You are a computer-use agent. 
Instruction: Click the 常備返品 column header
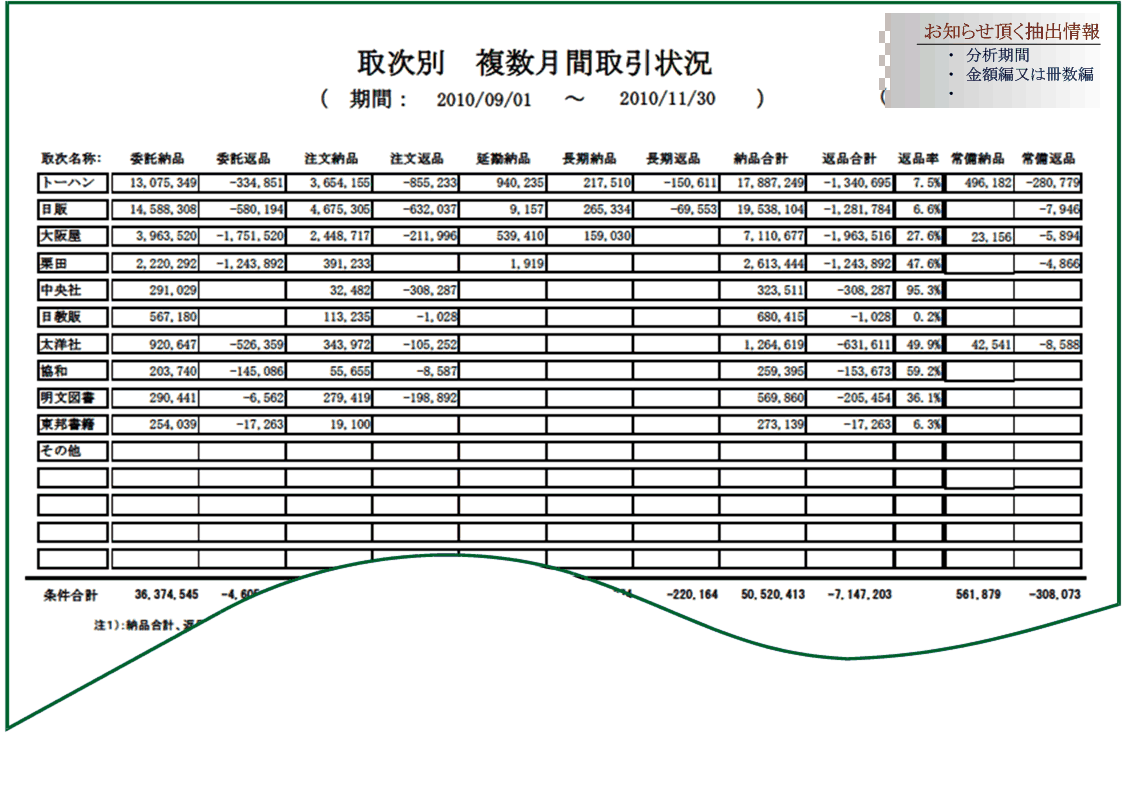tap(1048, 158)
